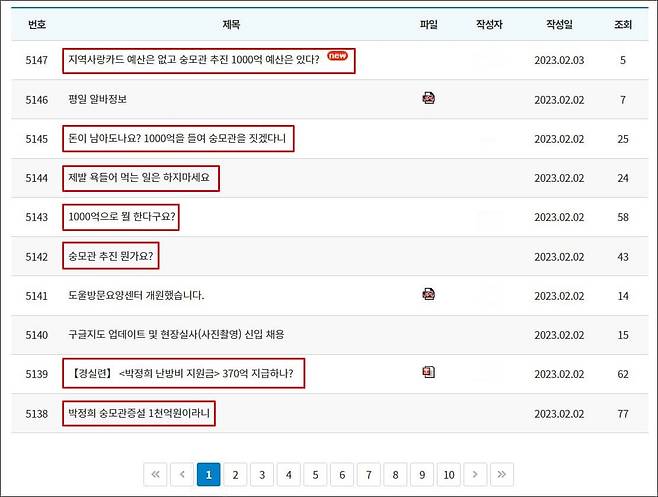
Task: Open post '제발 욕들어 먹는 일은 하지마세요'
Action: click(139, 178)
